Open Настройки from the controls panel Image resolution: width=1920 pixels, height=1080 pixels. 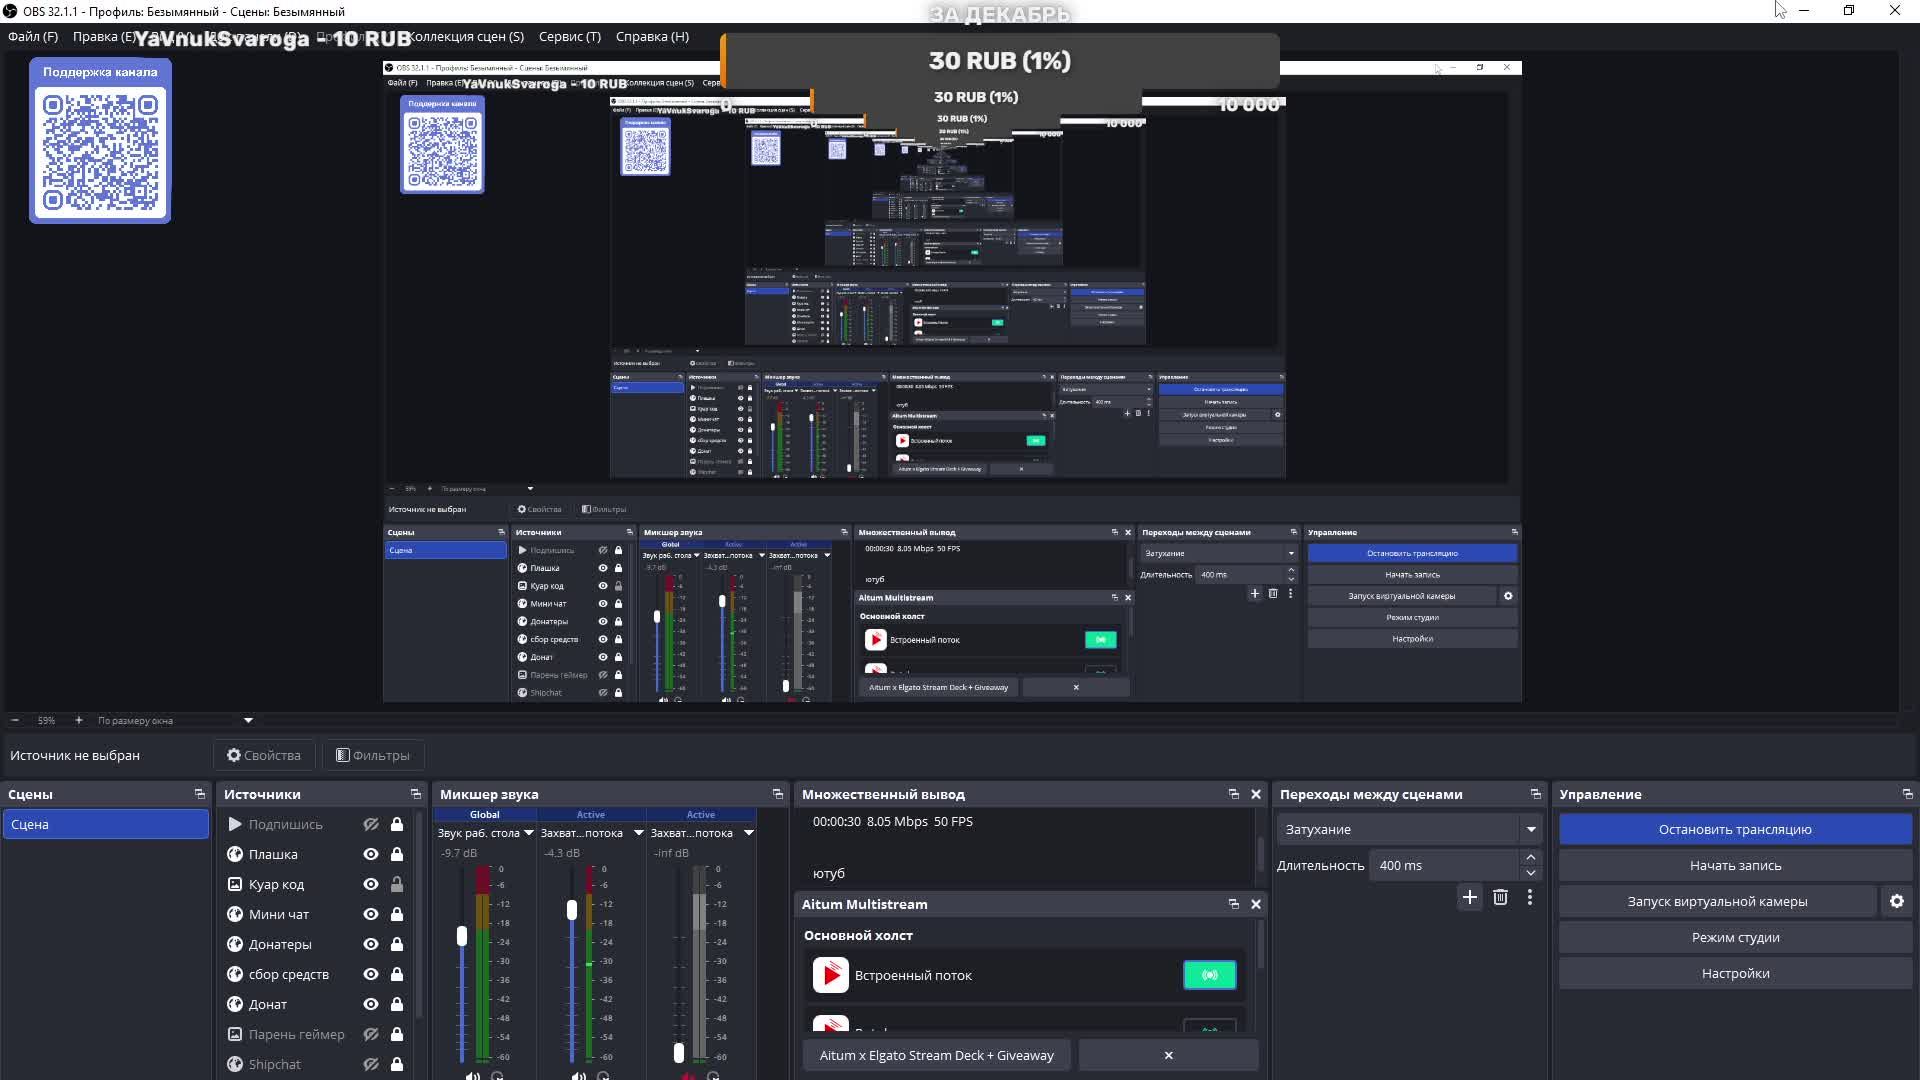click(1734, 973)
